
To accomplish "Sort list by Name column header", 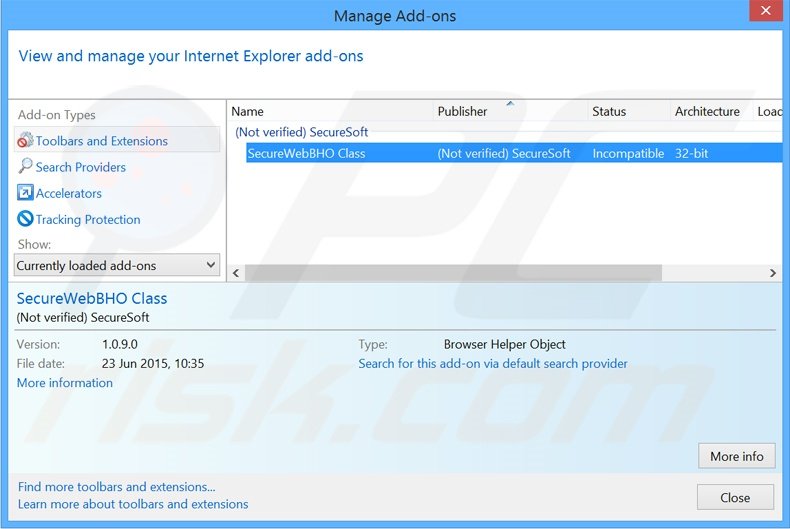I will [x=330, y=111].
